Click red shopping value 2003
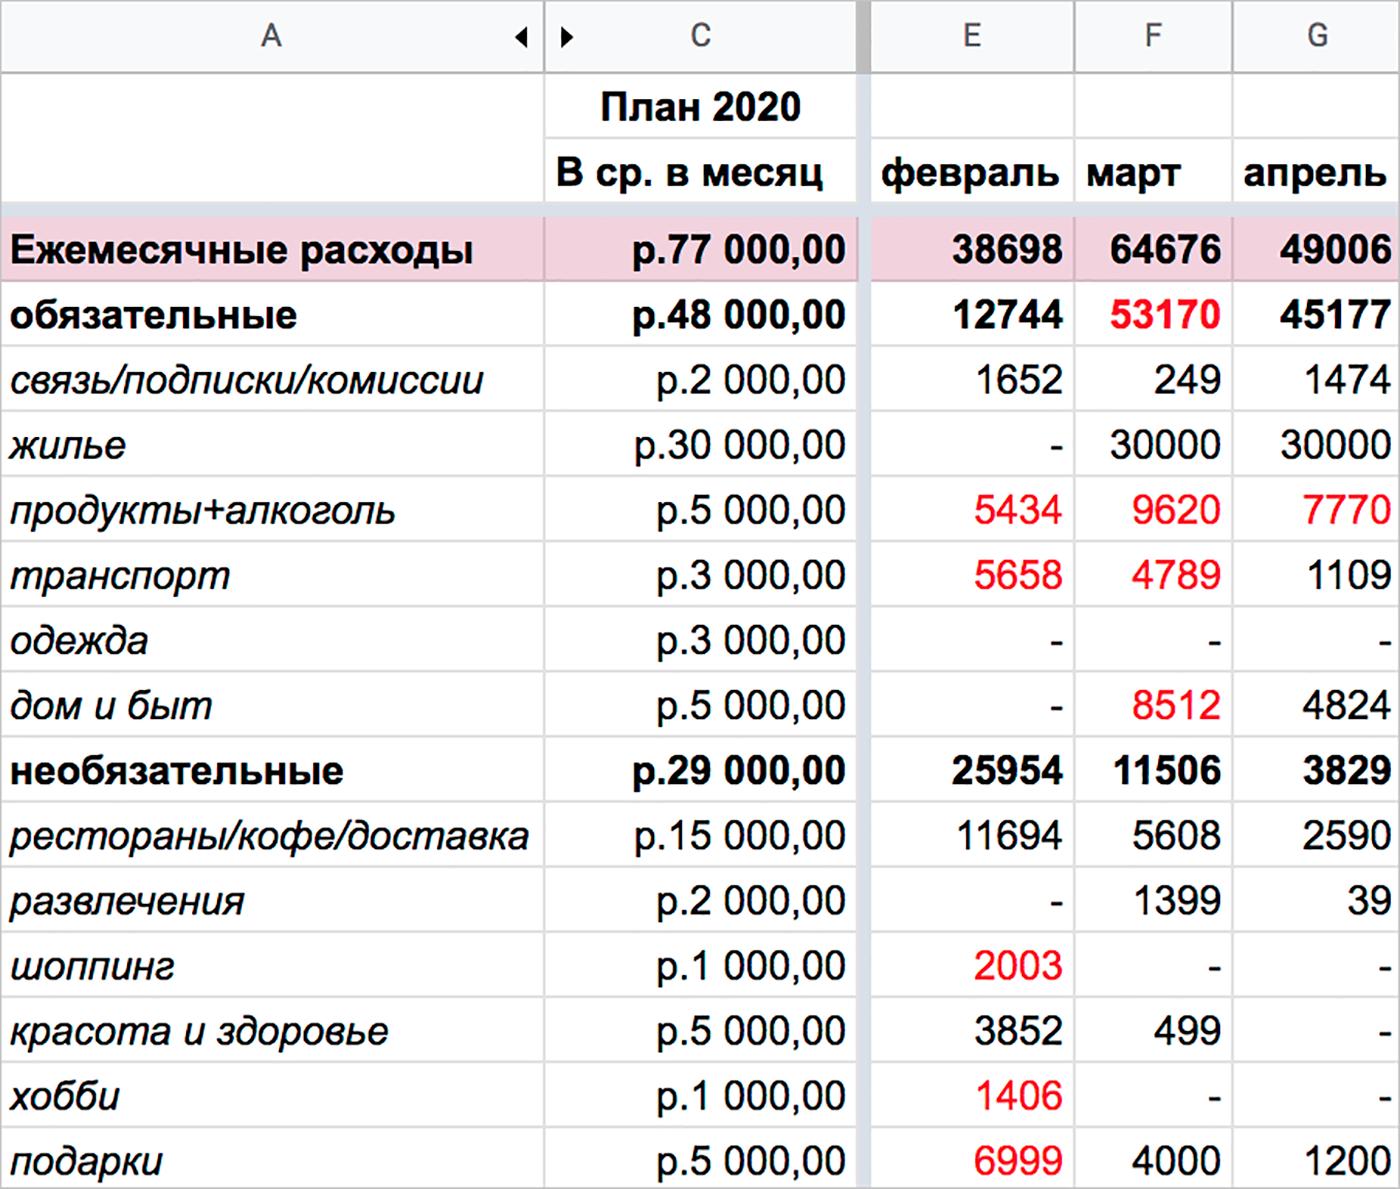The width and height of the screenshot is (1400, 1189). 1018,966
